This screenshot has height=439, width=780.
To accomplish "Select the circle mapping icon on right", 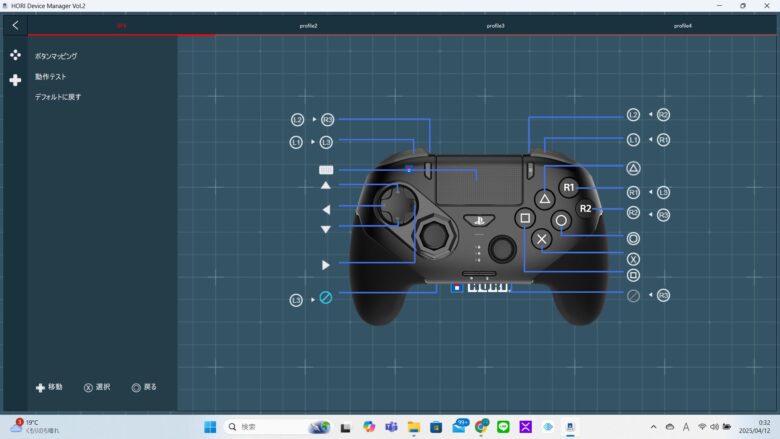I will point(633,239).
